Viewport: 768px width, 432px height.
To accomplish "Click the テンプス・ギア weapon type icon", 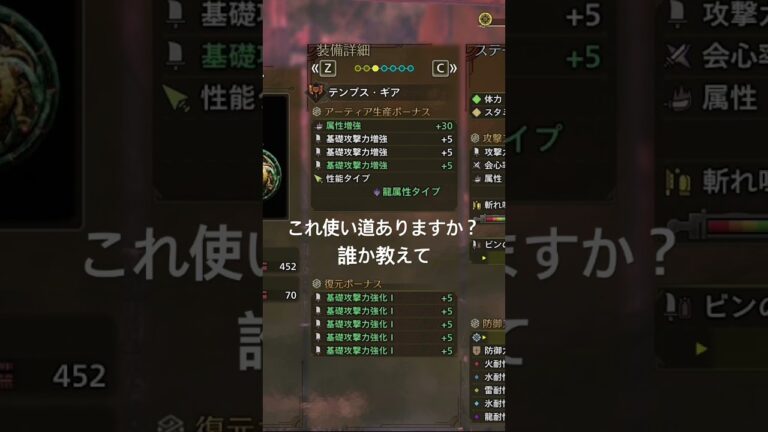I will (x=316, y=92).
